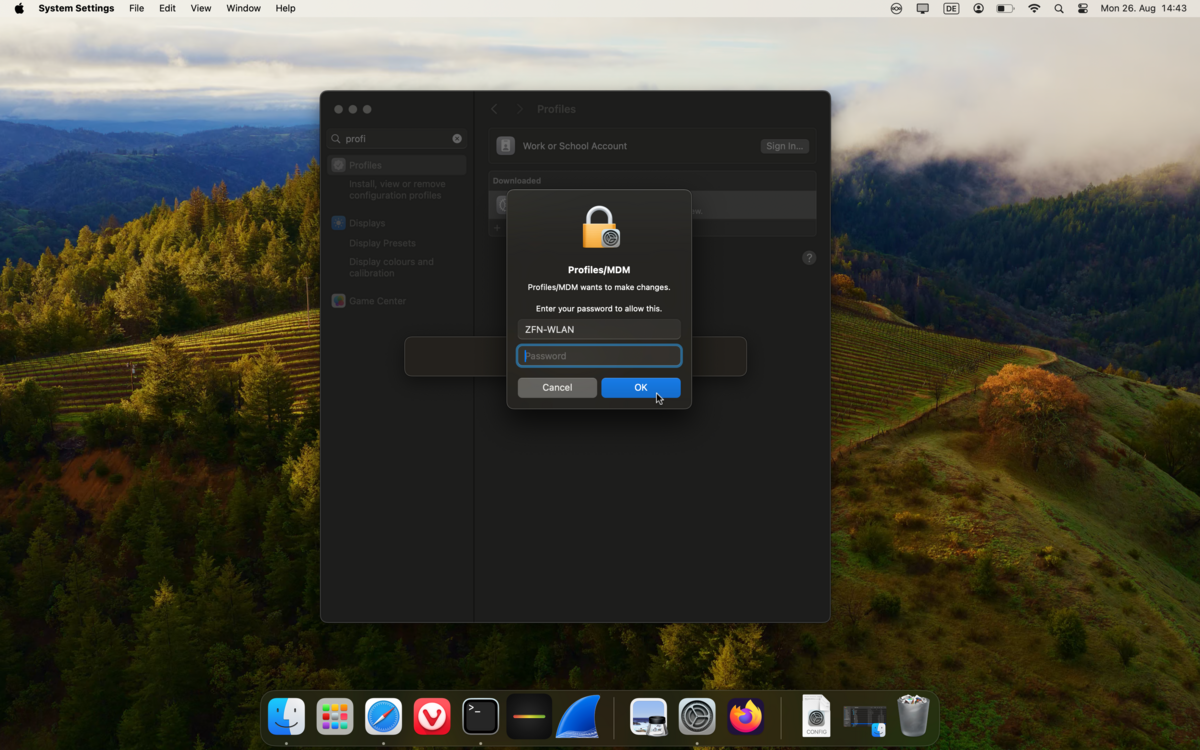The image size is (1200, 750).
Task: Open the Wi-Fi status menu
Action: [x=1034, y=8]
